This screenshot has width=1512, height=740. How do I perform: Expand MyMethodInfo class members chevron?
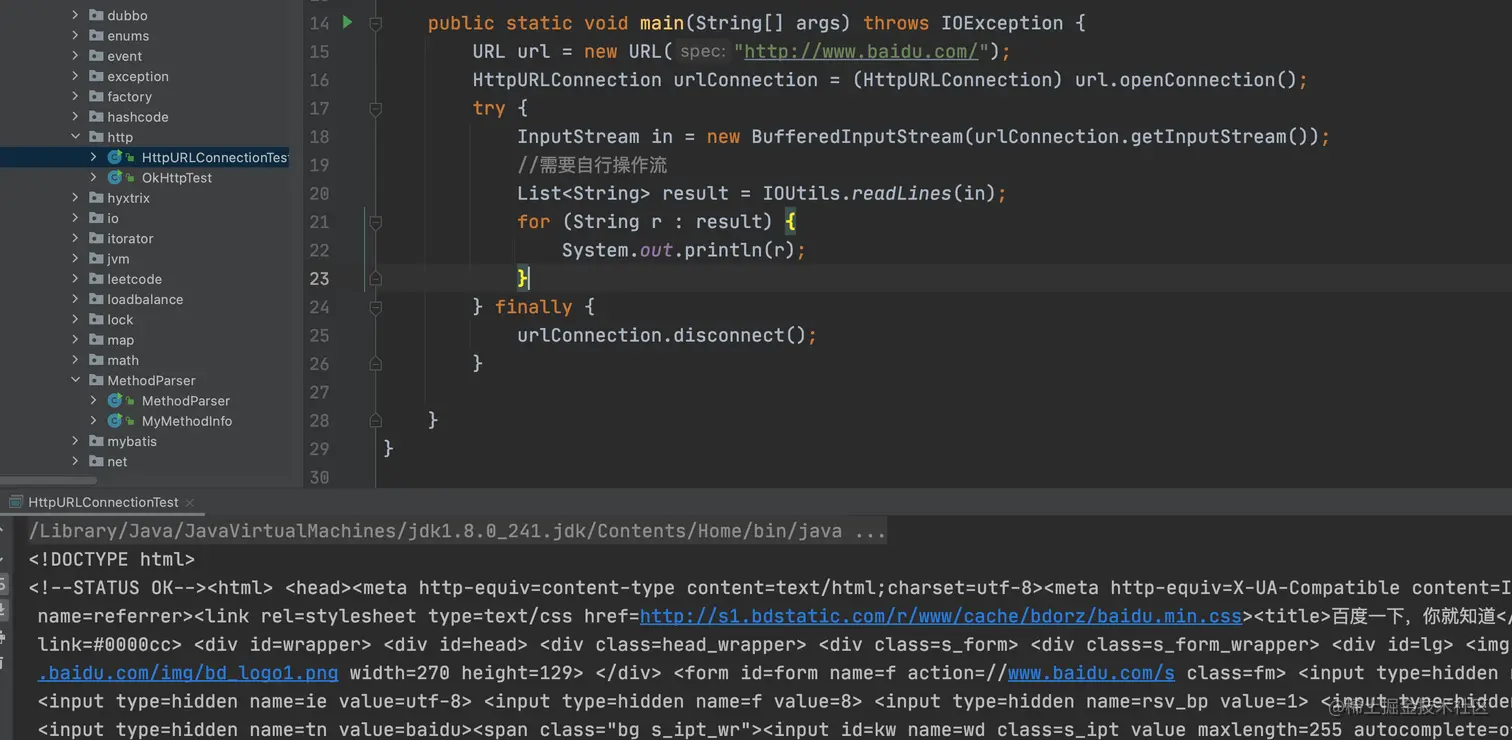[x=94, y=421]
